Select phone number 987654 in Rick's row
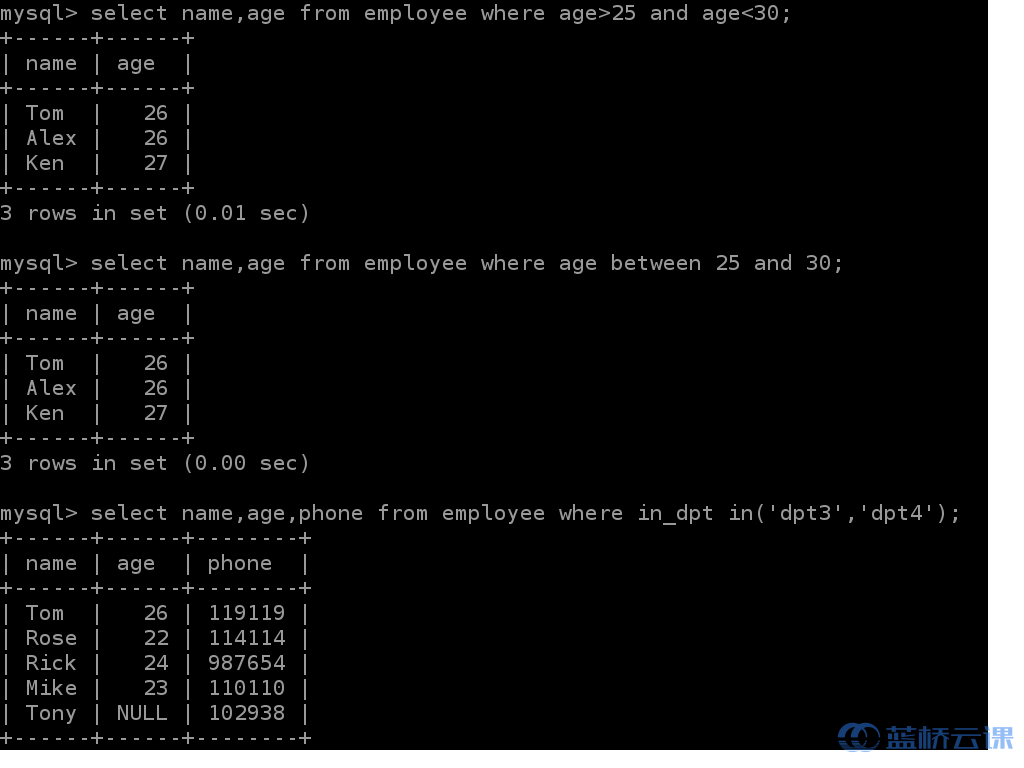Image resolution: width=1024 pixels, height=768 pixels. (246, 663)
